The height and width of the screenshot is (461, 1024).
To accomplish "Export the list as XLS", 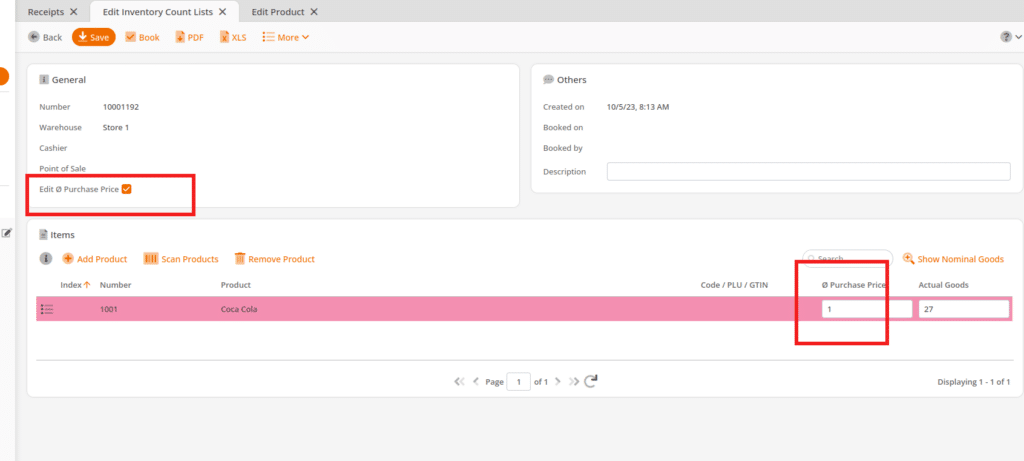I will click(233, 37).
